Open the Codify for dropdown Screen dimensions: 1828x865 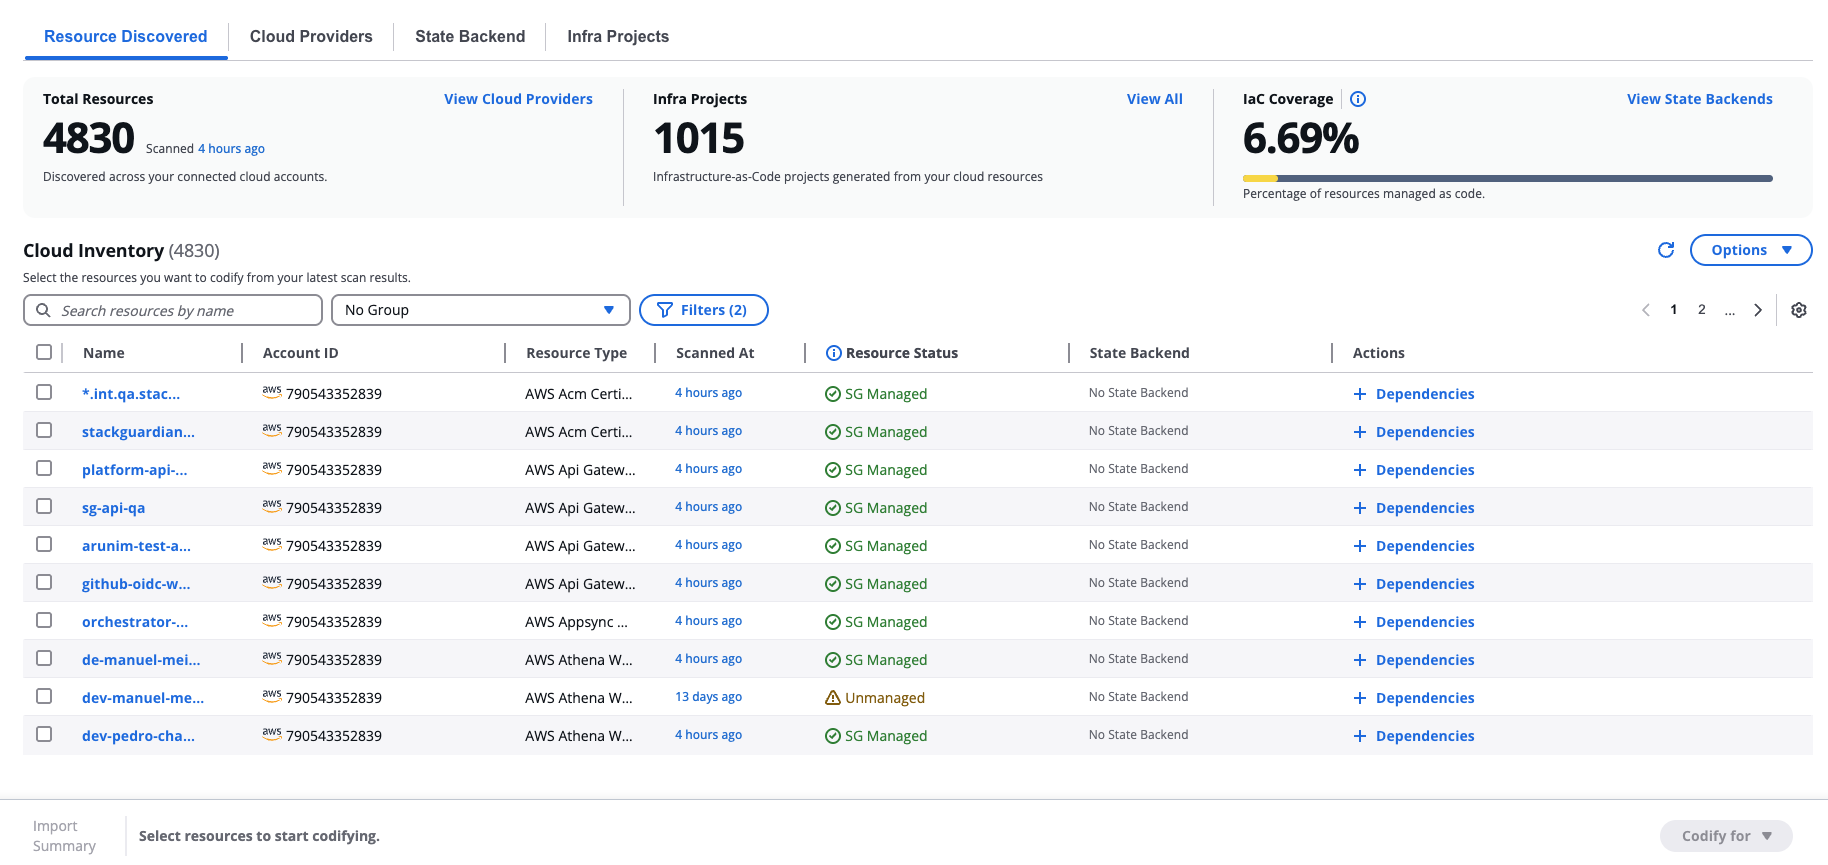click(x=1725, y=836)
